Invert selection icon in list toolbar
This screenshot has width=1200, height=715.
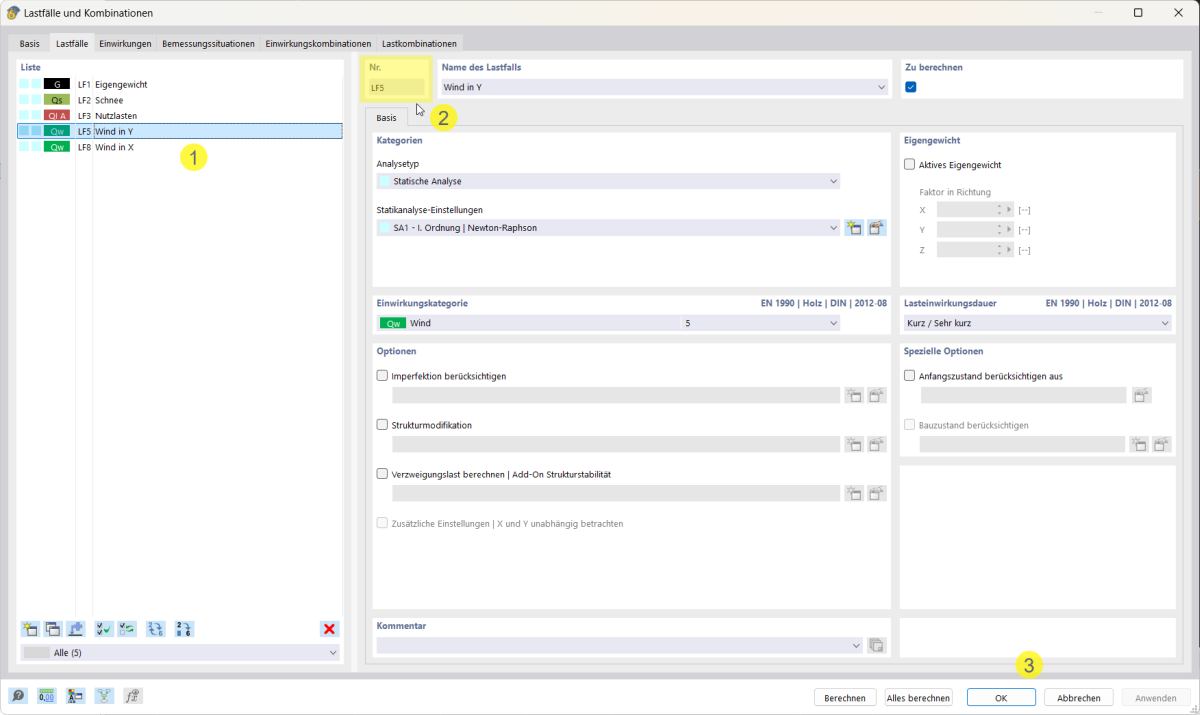click(127, 629)
